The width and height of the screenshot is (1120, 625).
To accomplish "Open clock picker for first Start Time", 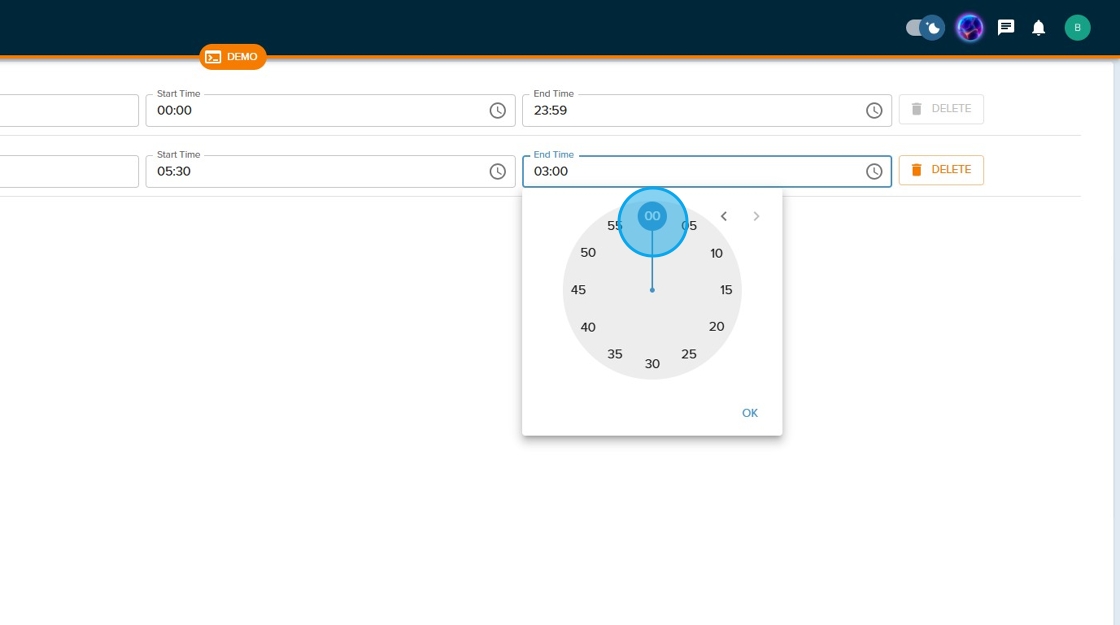I will (497, 111).
